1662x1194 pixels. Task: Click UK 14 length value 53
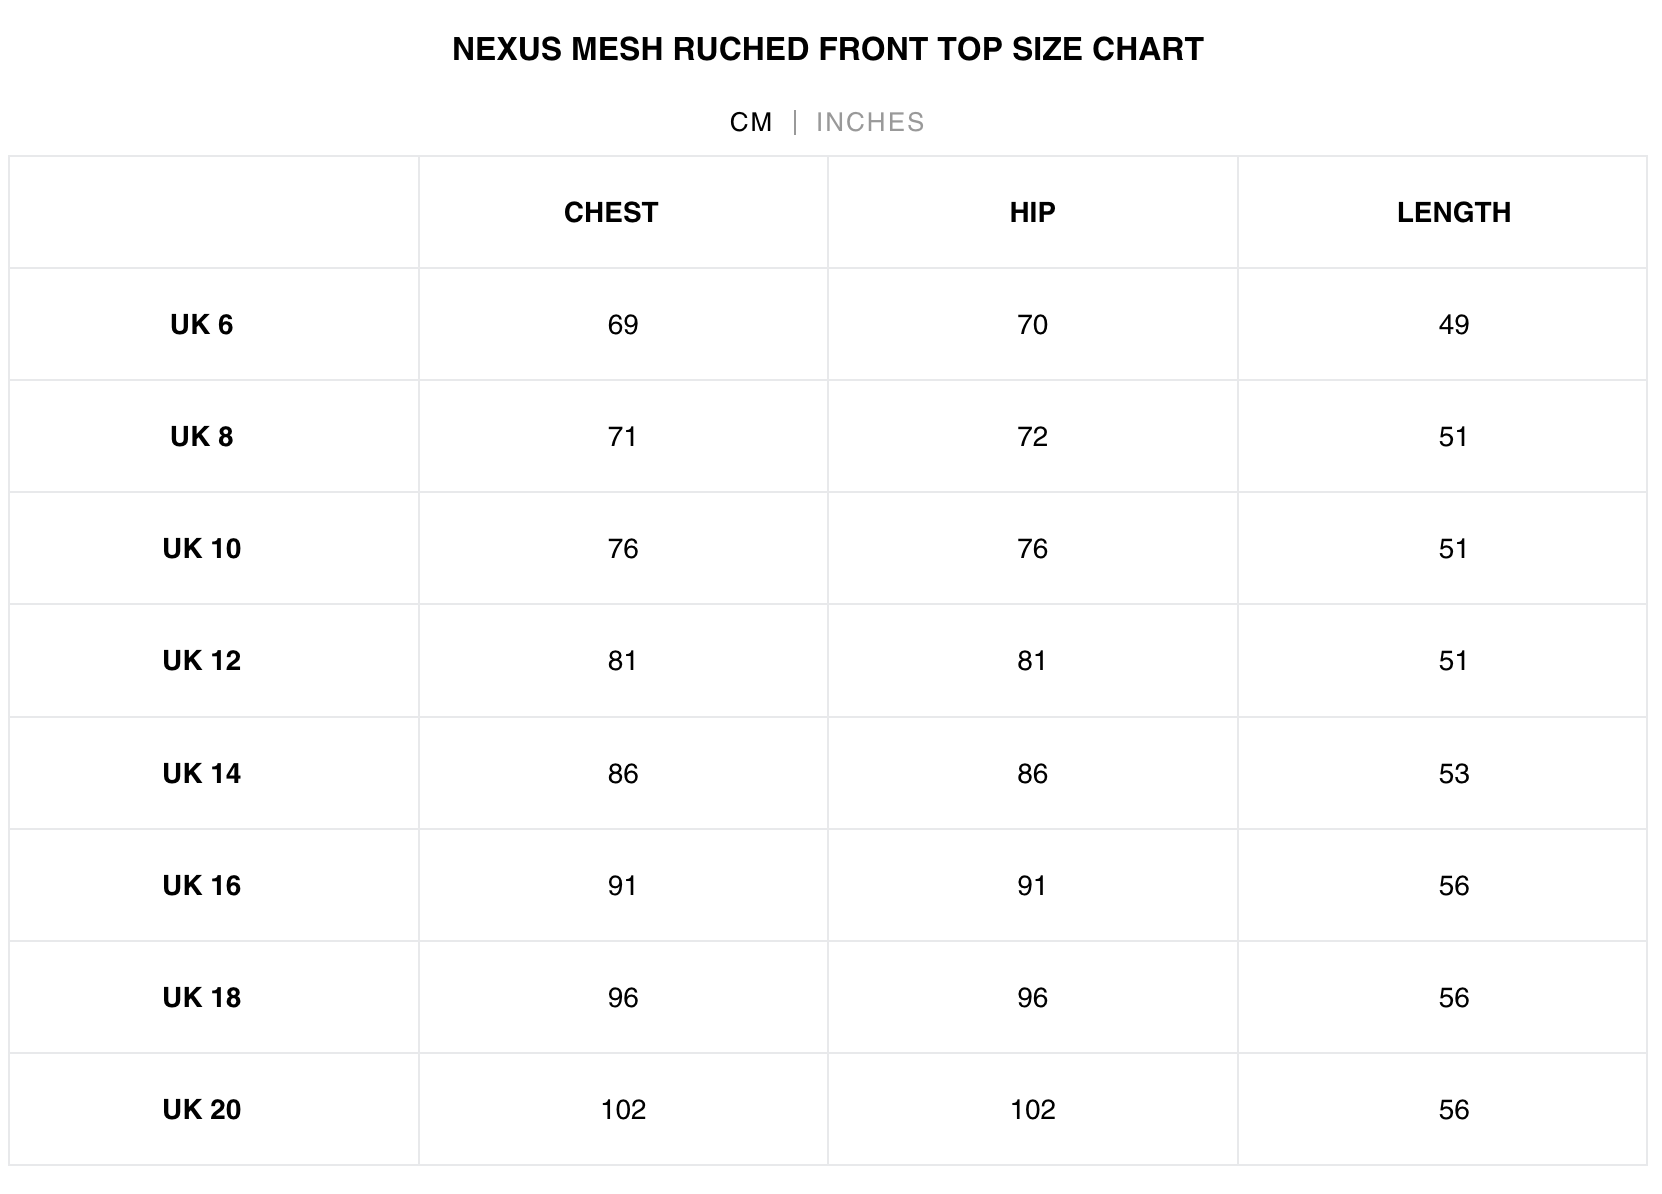pyautogui.click(x=1453, y=773)
